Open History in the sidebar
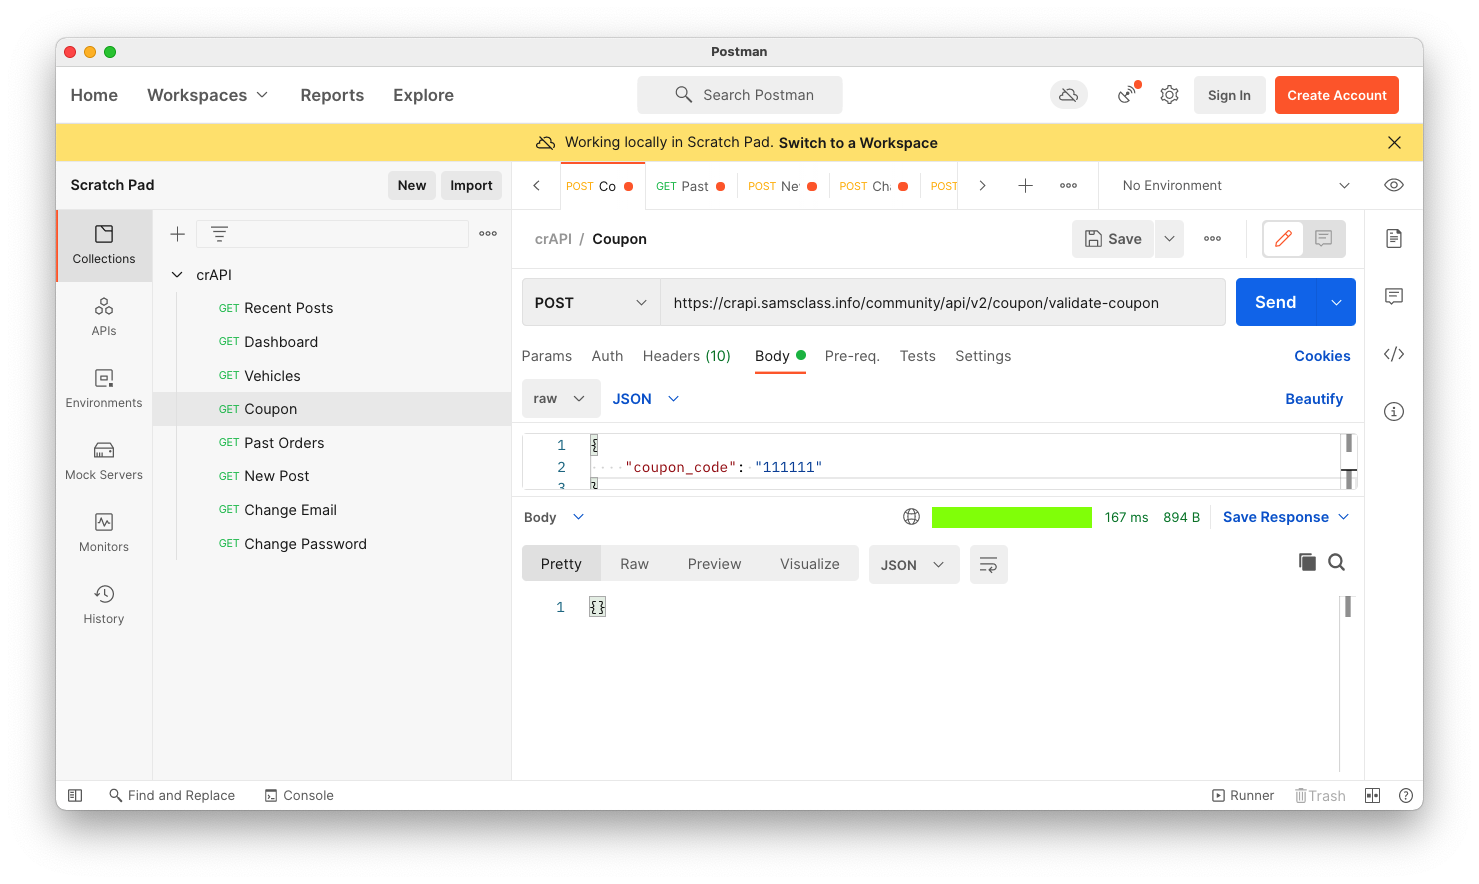The image size is (1479, 884). pos(104,605)
